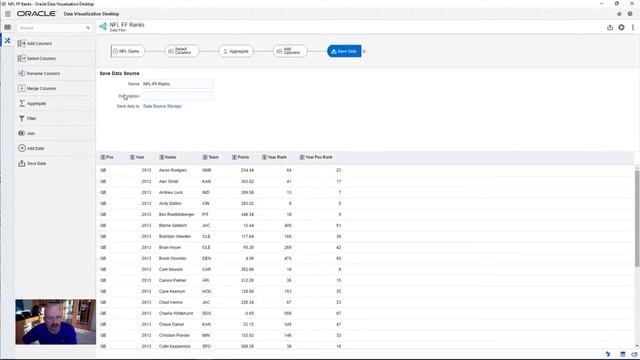Click the Home icon in header
640x360 pixels.
(619, 14)
